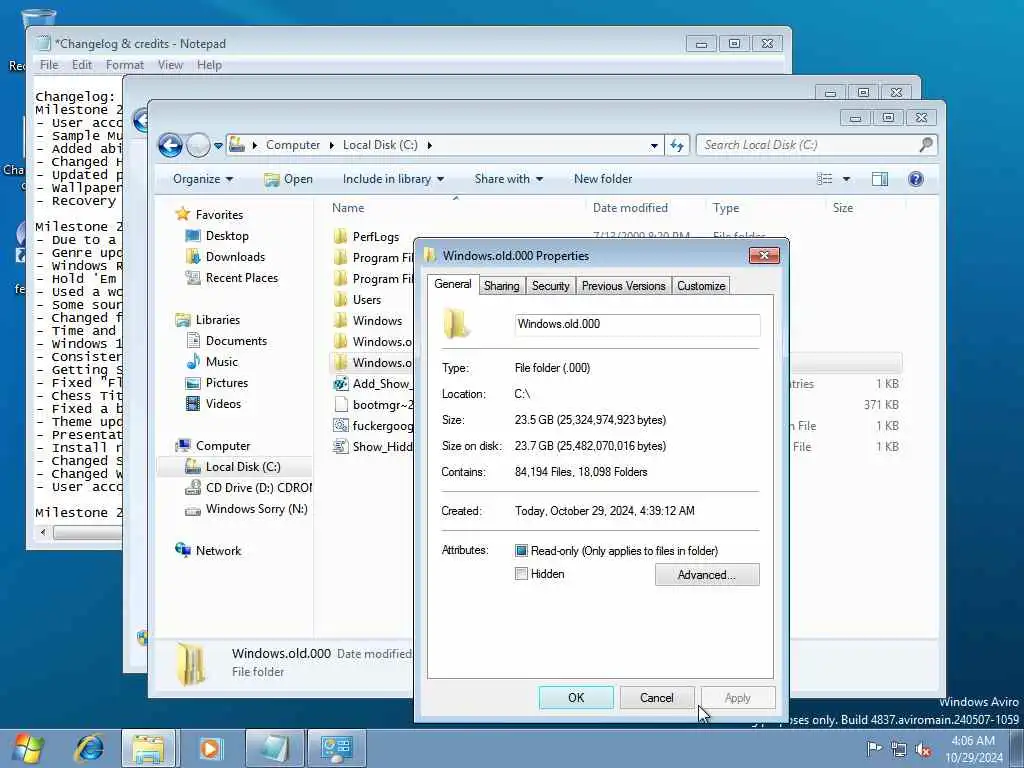
Task: Click OK in the Properties dialog
Action: pos(576,697)
